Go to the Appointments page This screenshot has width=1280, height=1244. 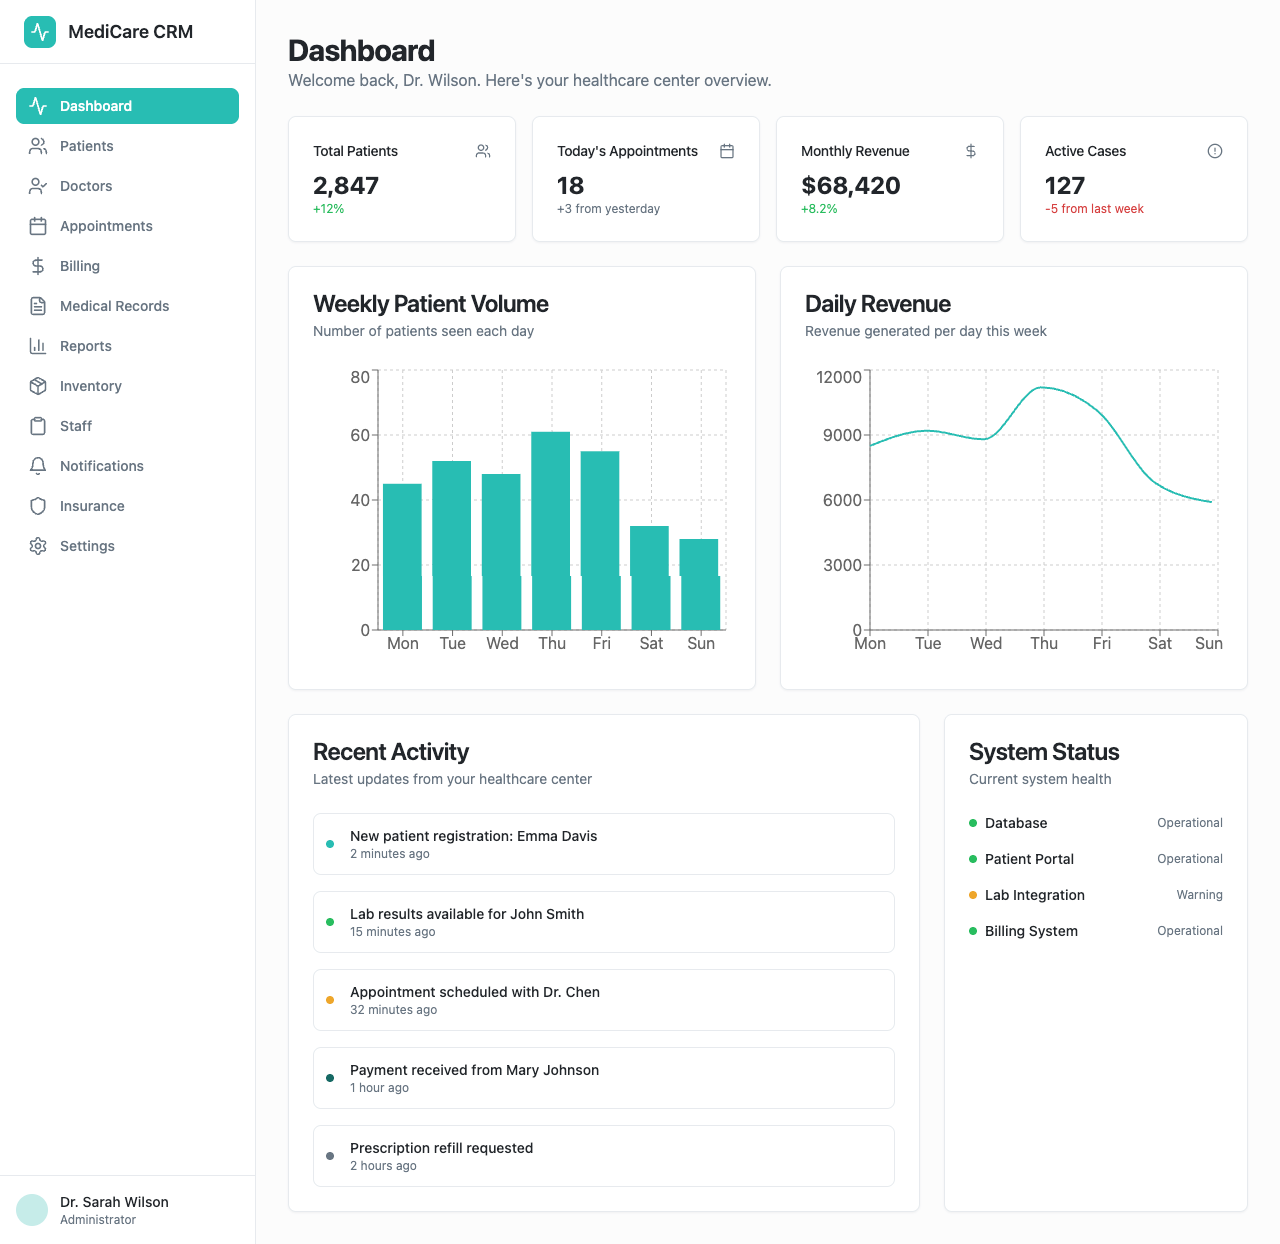pos(106,226)
